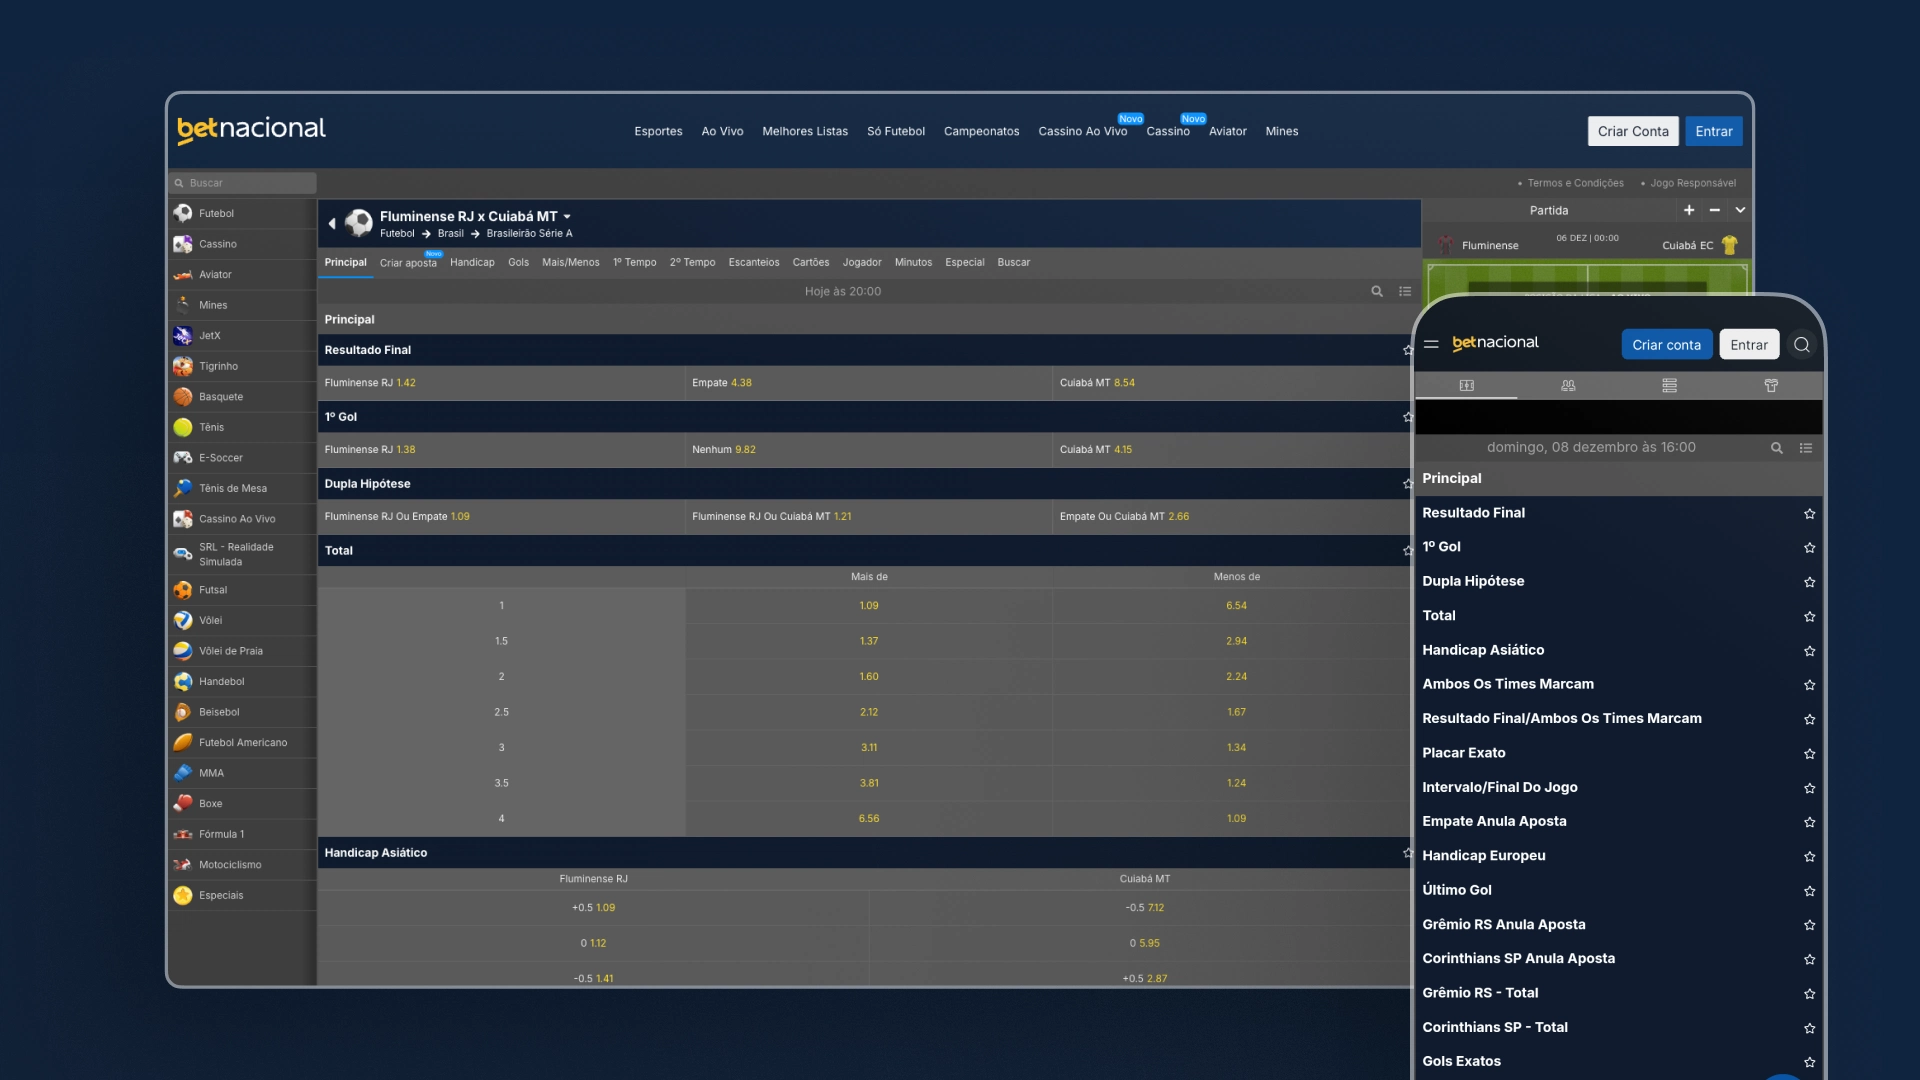Image resolution: width=1920 pixels, height=1080 pixels.
Task: Click Criar Conta button on main nav
Action: 1631,131
